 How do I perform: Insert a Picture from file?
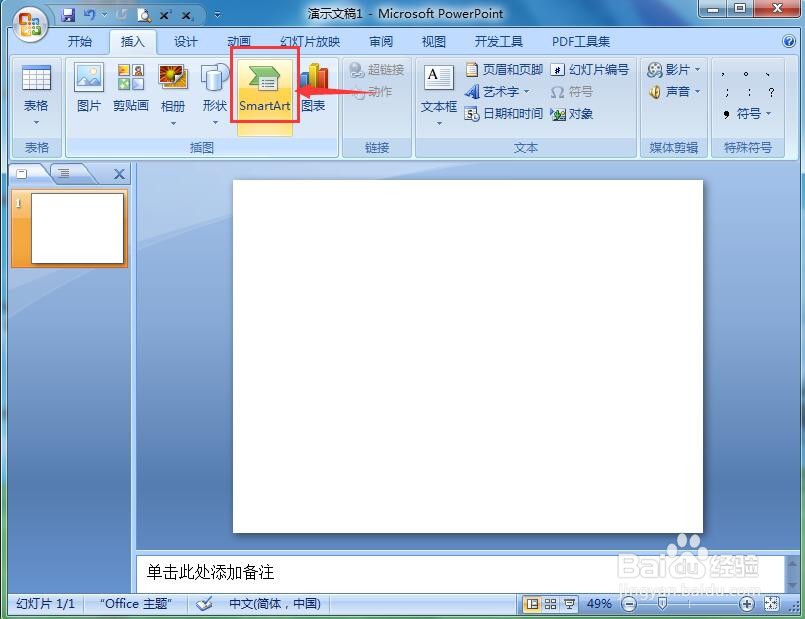(88, 88)
